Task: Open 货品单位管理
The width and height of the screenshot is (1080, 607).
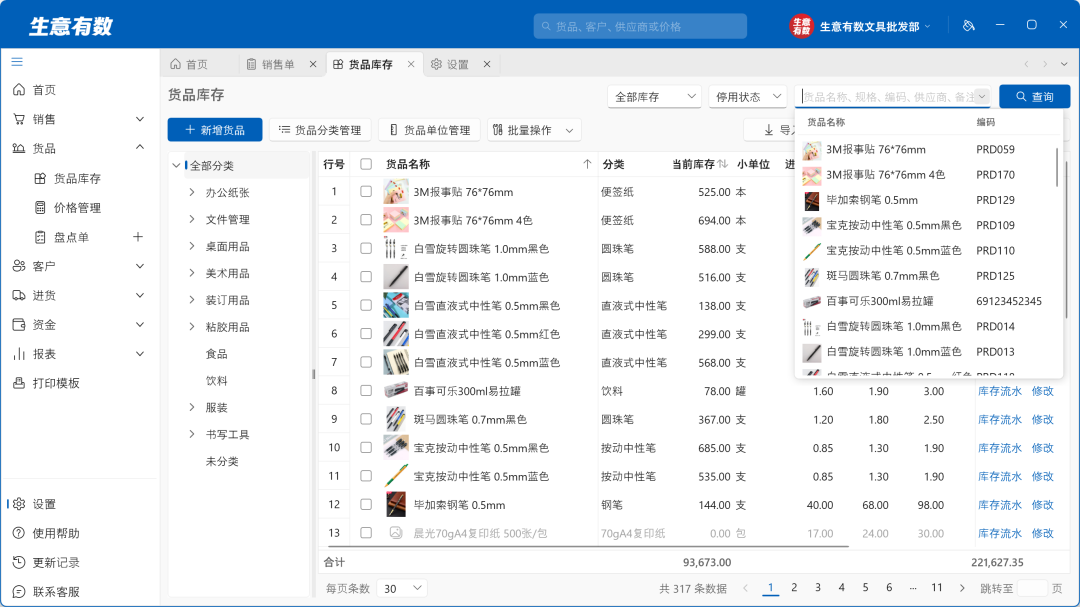Action: pyautogui.click(x=430, y=130)
